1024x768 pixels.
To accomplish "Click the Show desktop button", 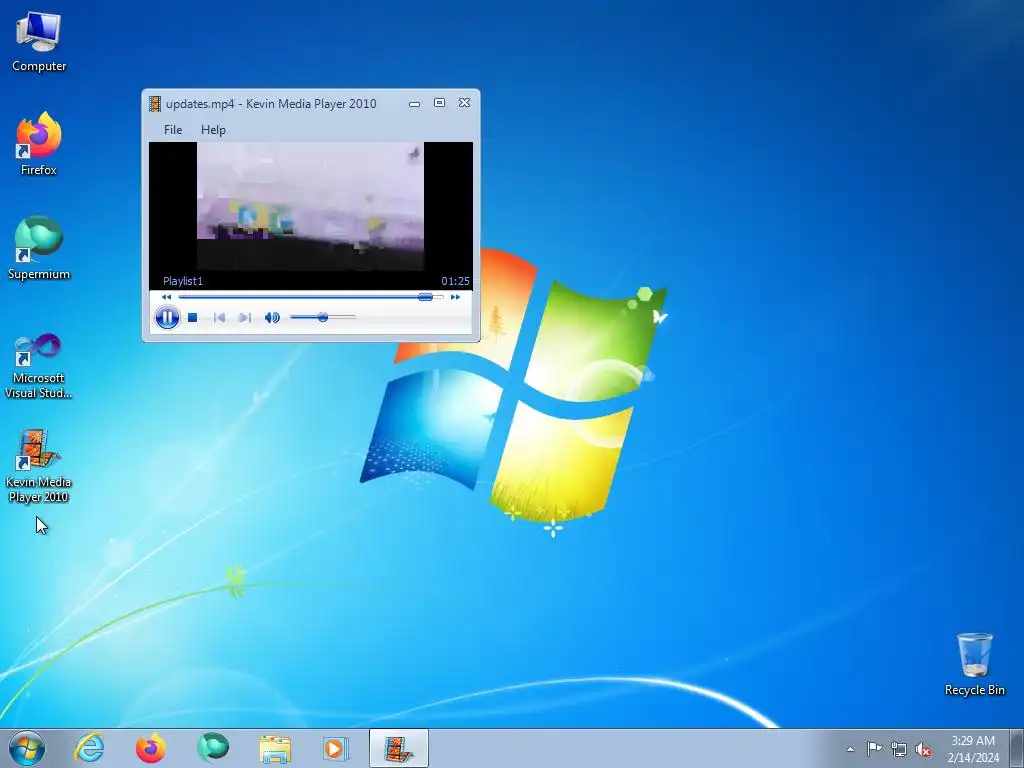I will coord(1017,748).
